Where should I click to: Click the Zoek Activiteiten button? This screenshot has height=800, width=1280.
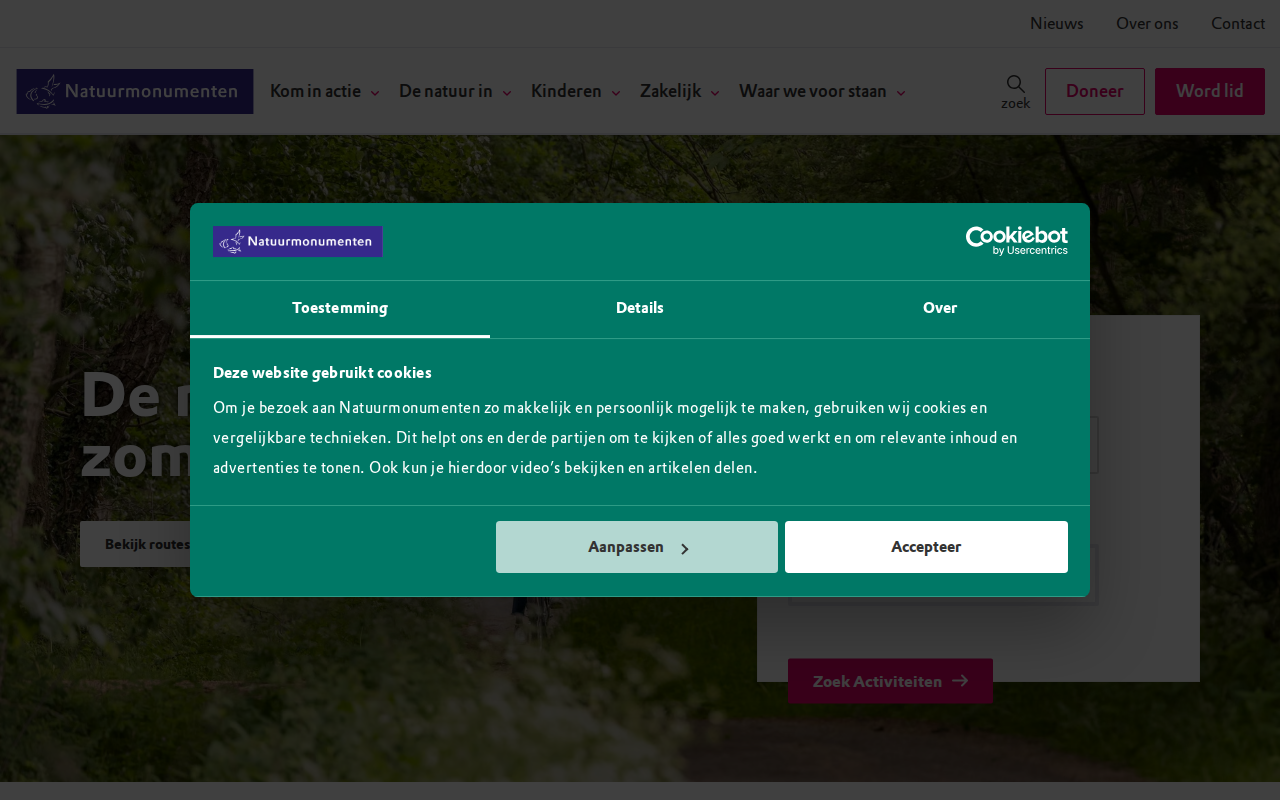coord(890,681)
